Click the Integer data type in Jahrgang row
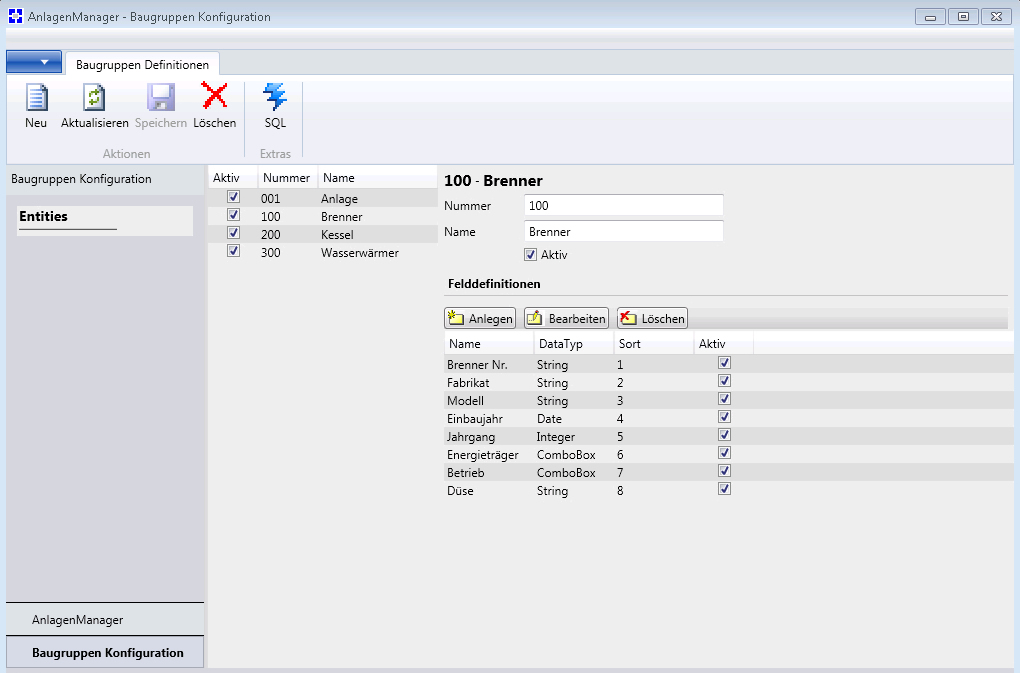Screen dimensions: 1020x673 point(556,437)
